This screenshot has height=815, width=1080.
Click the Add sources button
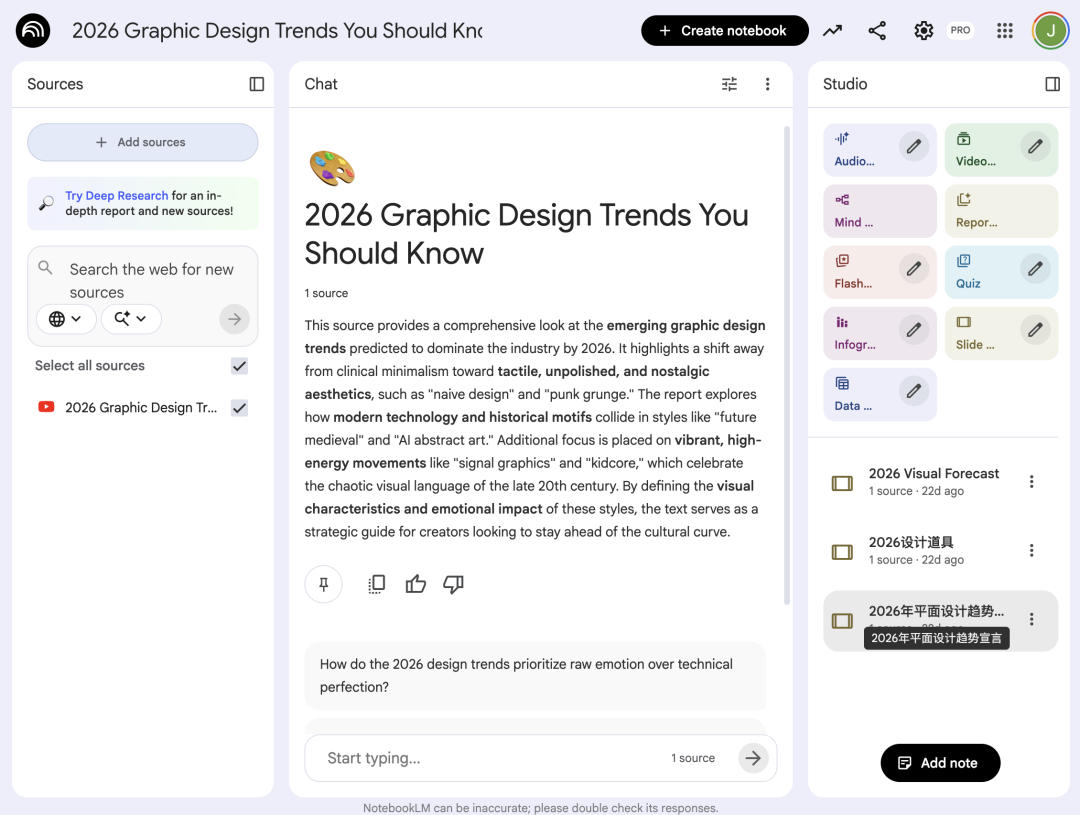tap(142, 142)
